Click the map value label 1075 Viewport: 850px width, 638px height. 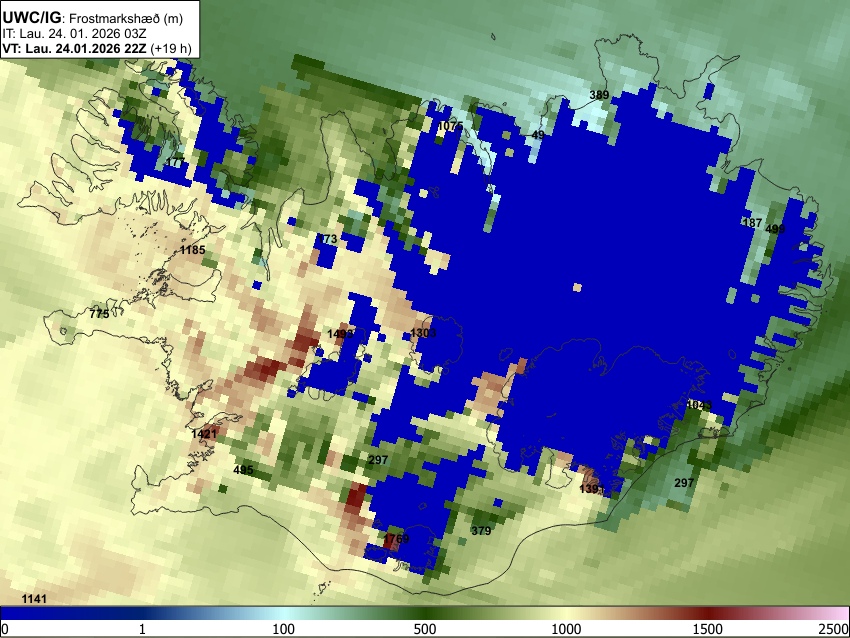coord(450,126)
